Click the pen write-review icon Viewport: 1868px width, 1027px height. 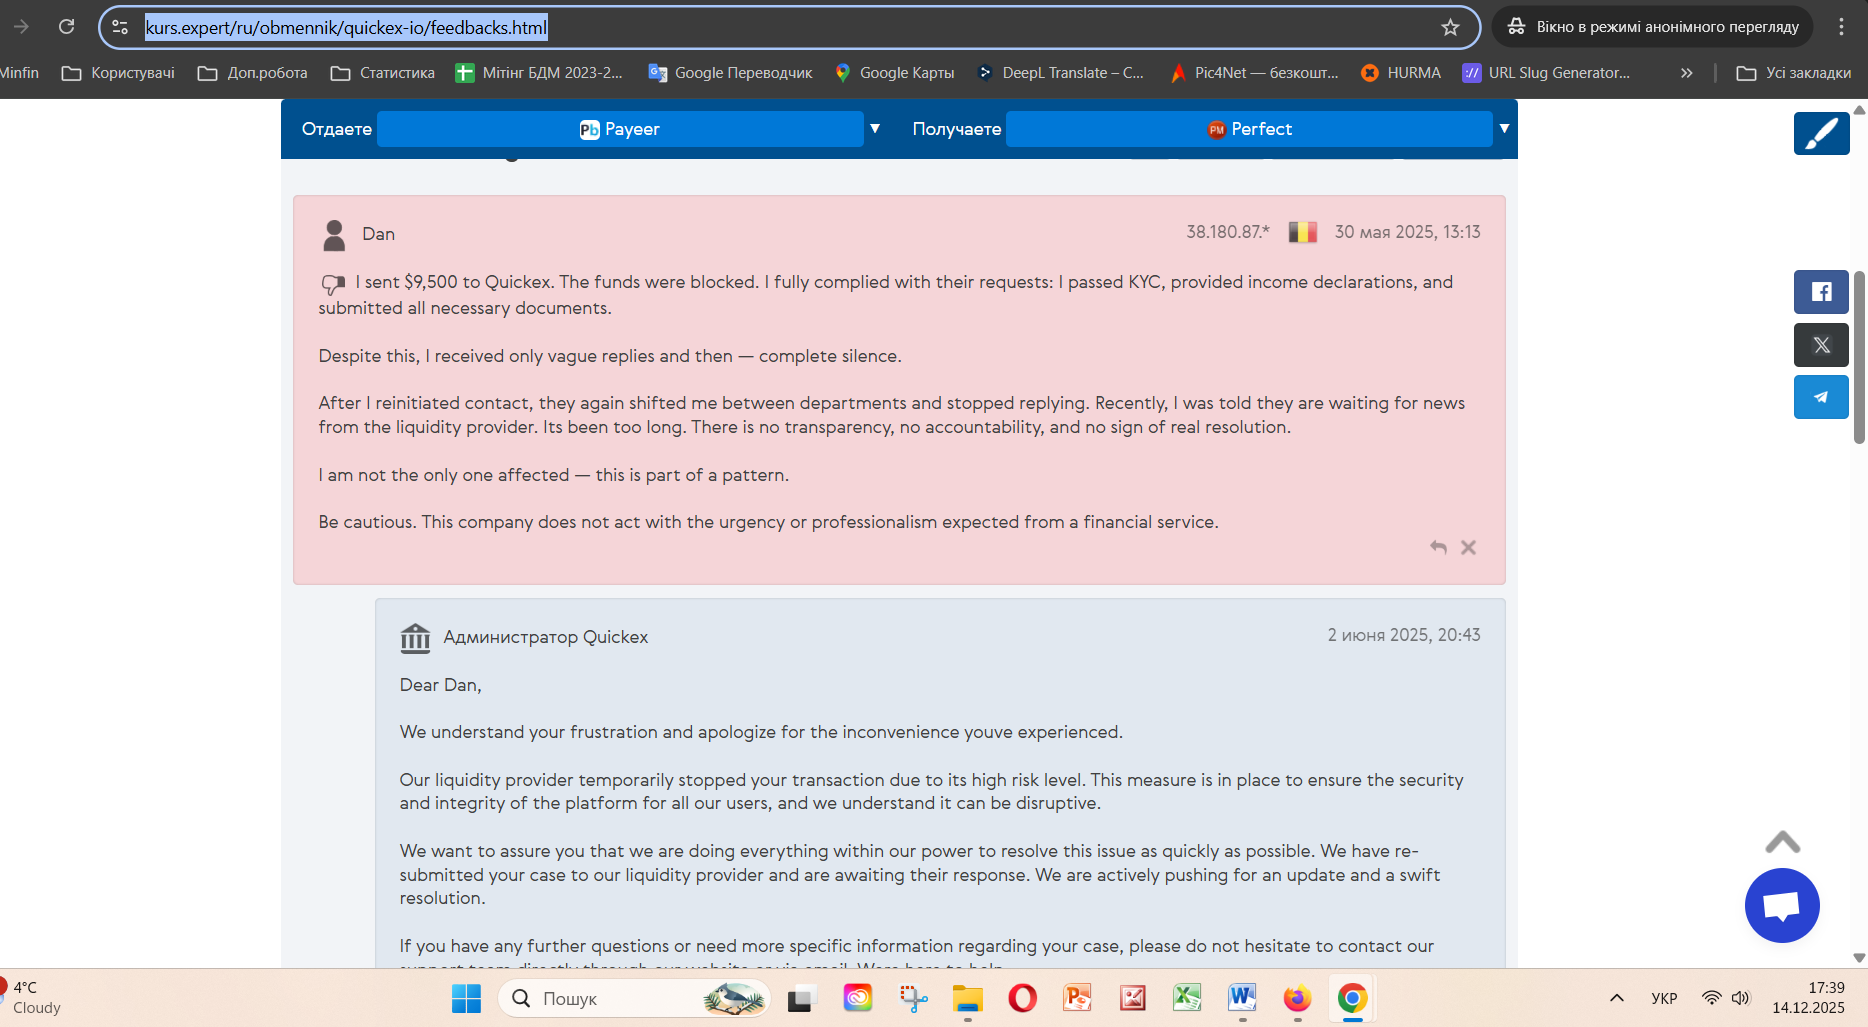(1821, 133)
